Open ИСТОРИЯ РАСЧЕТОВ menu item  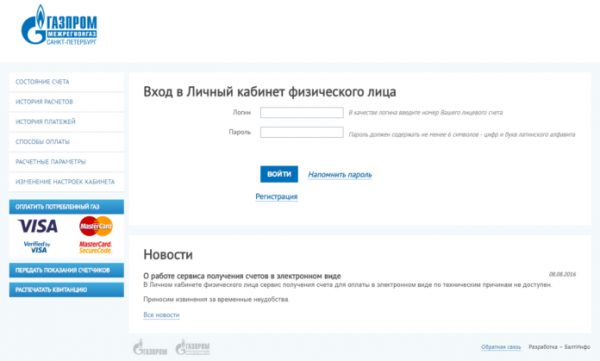pyautogui.click(x=67, y=102)
